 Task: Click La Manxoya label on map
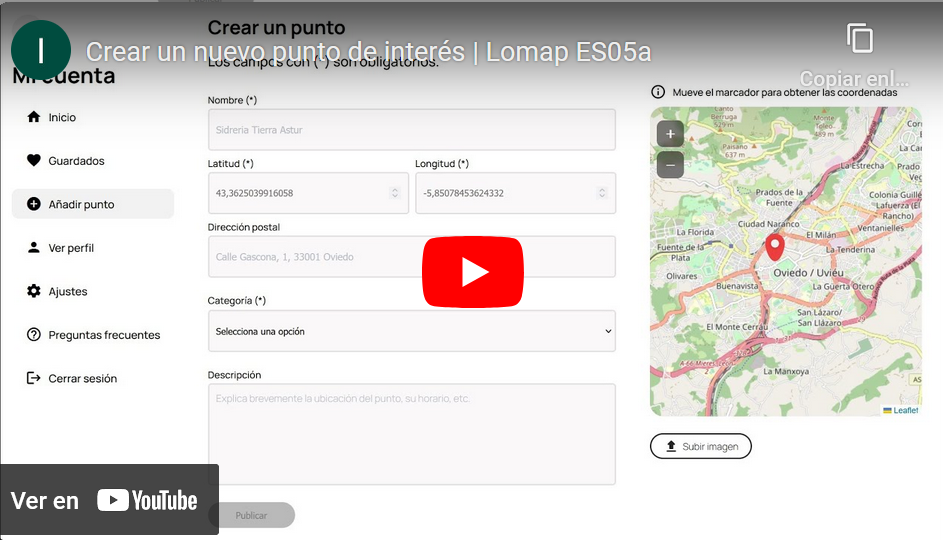(x=786, y=371)
